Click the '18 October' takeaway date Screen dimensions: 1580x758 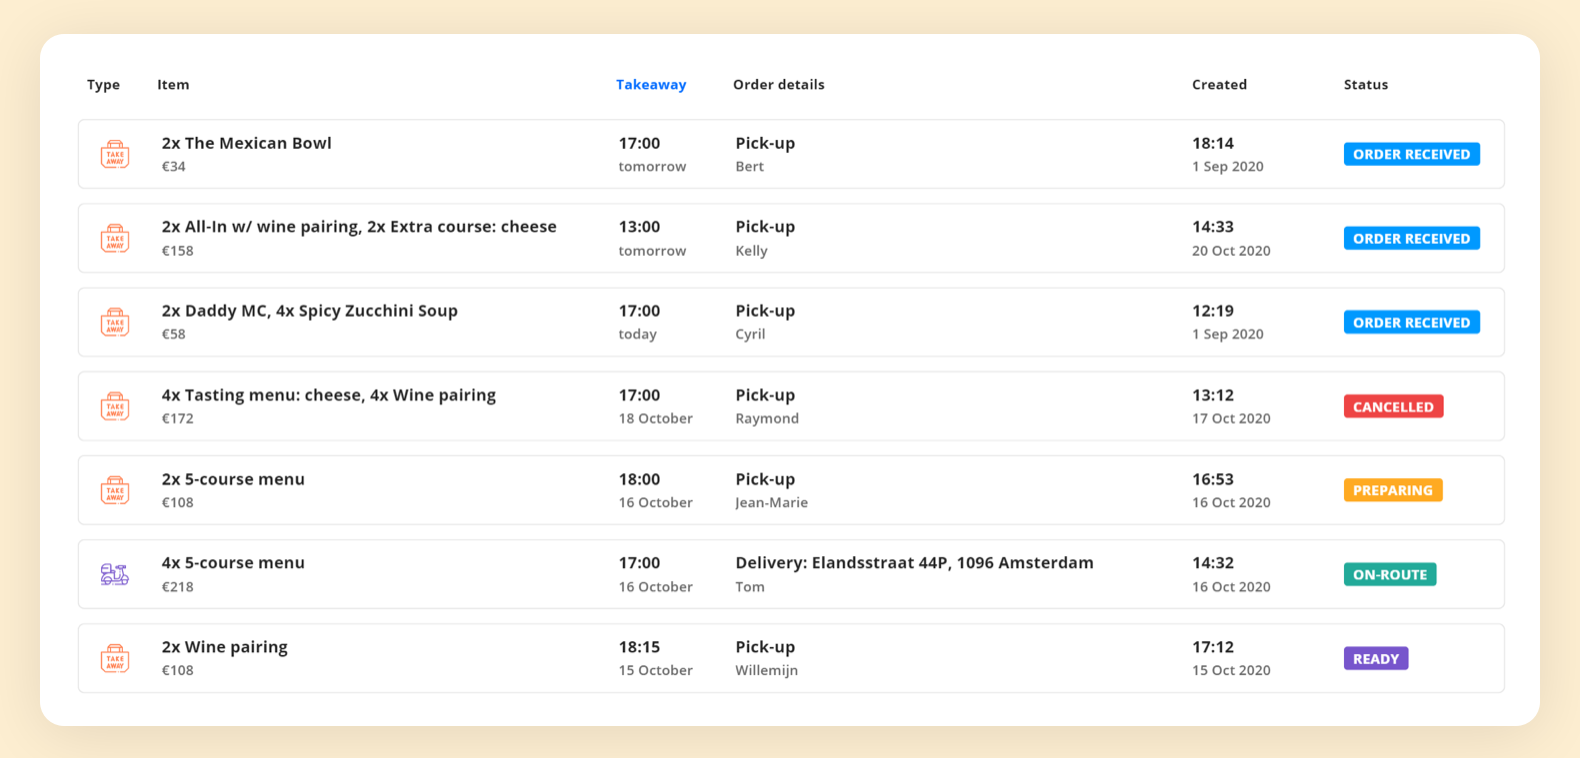pyautogui.click(x=655, y=419)
